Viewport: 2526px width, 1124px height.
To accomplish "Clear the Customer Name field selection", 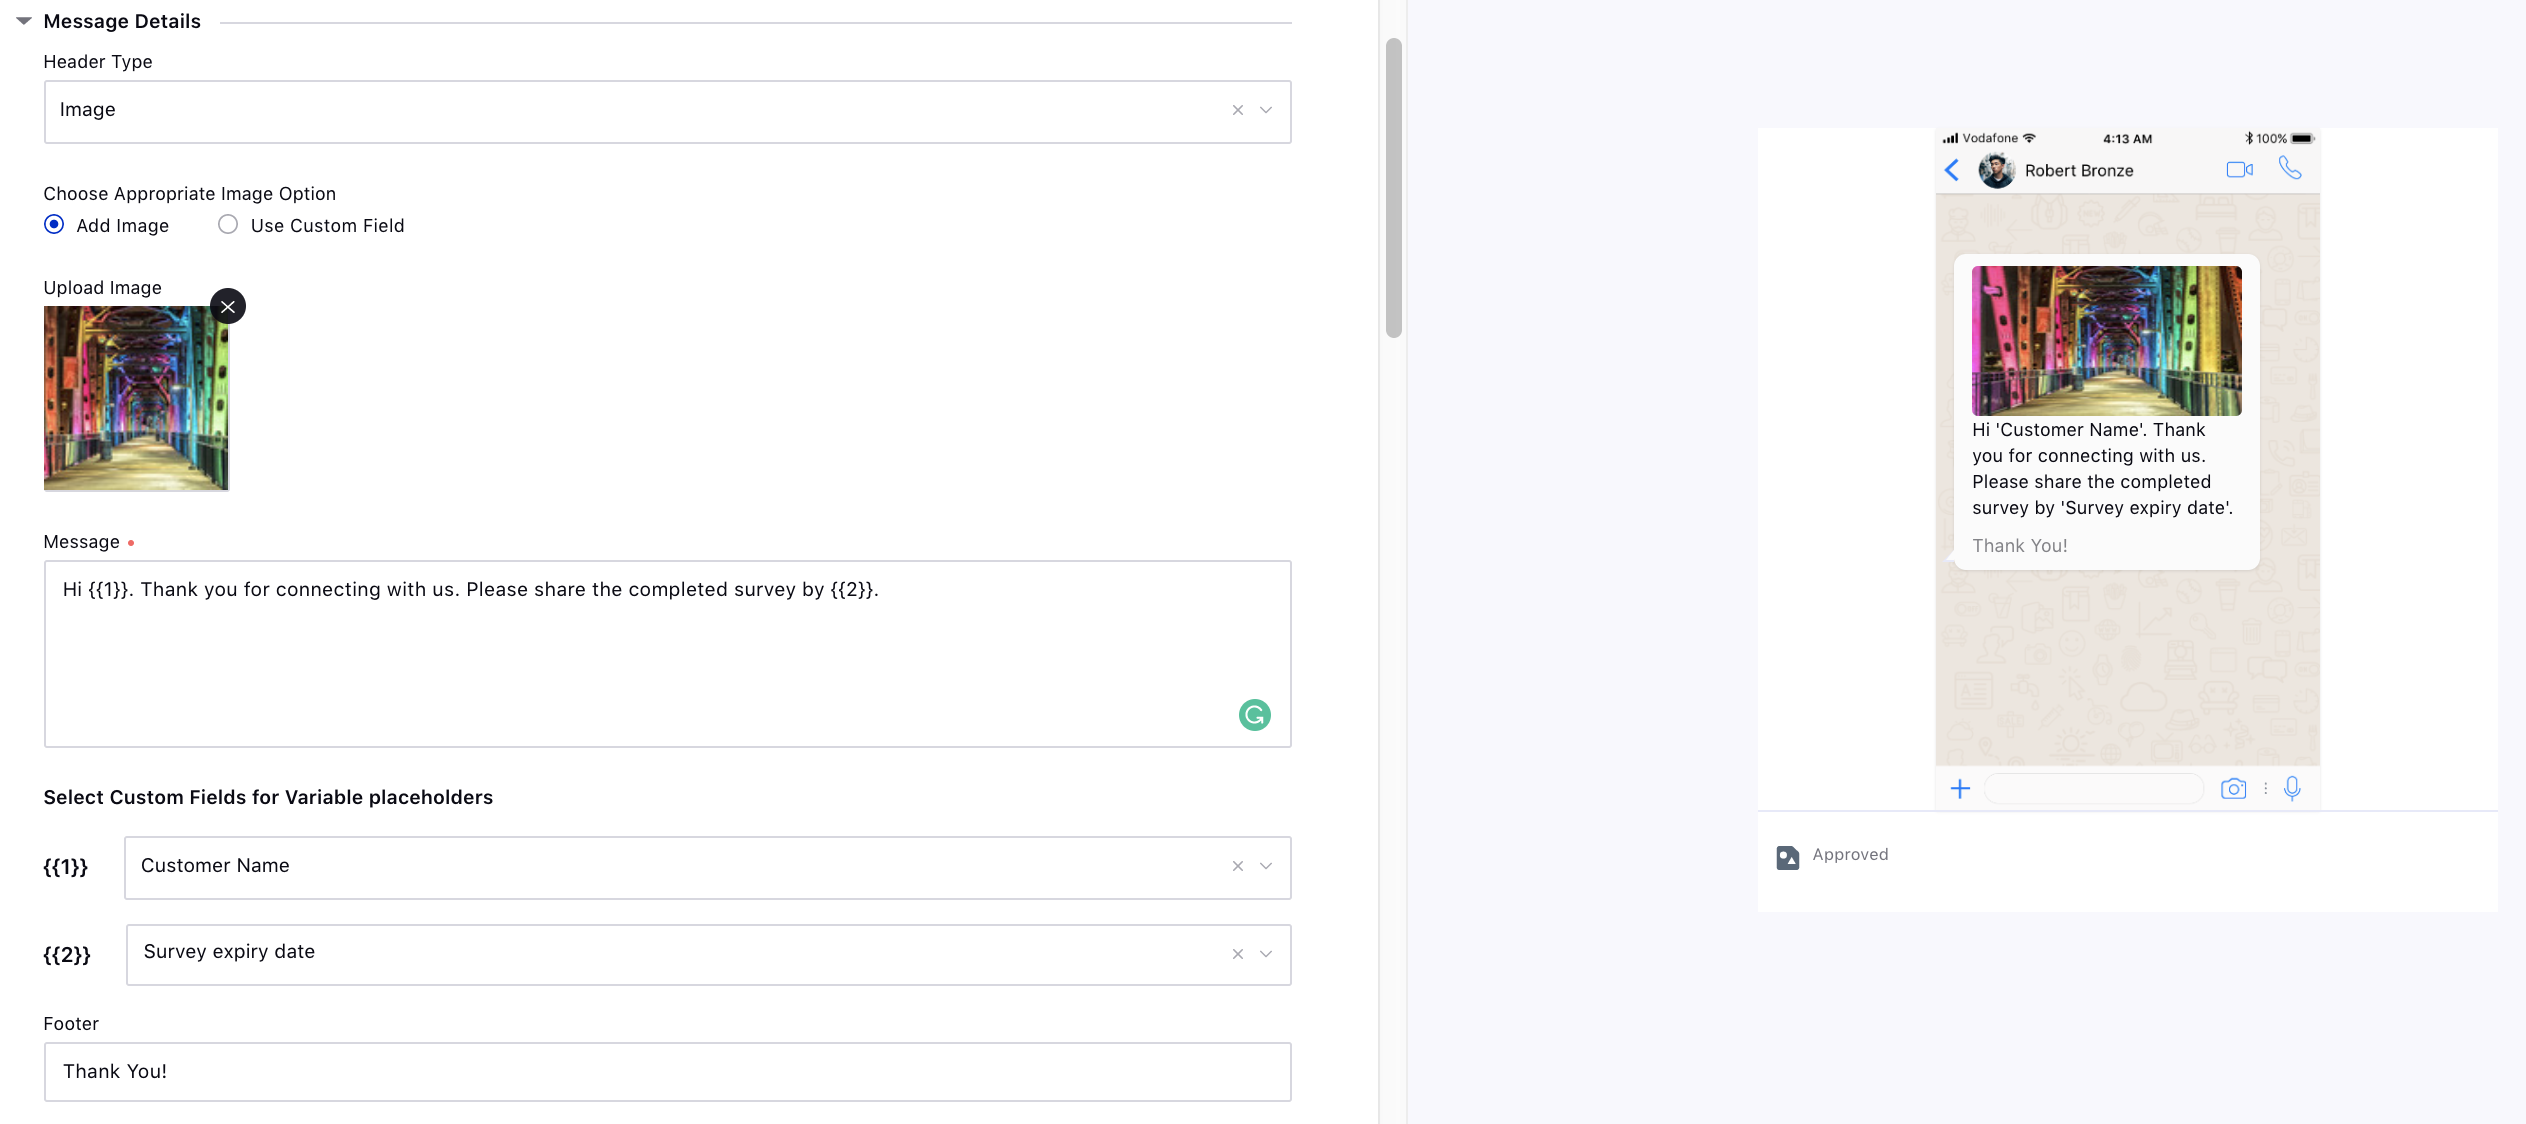I will click(x=1237, y=866).
